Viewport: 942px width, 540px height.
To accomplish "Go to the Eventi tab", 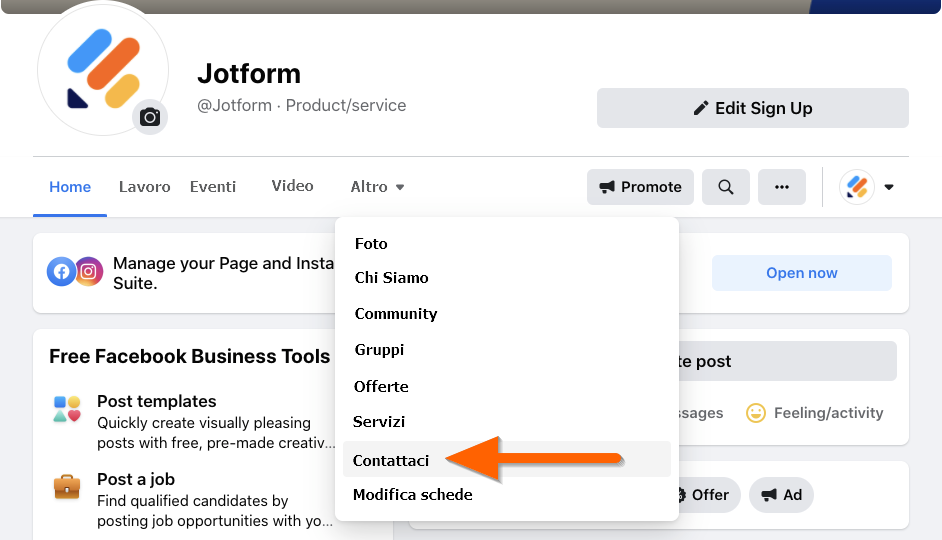I will 213,186.
